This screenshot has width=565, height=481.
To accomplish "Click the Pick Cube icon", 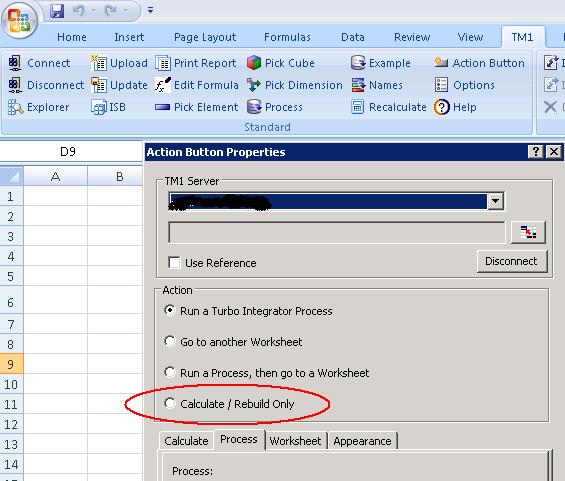I will [x=254, y=63].
